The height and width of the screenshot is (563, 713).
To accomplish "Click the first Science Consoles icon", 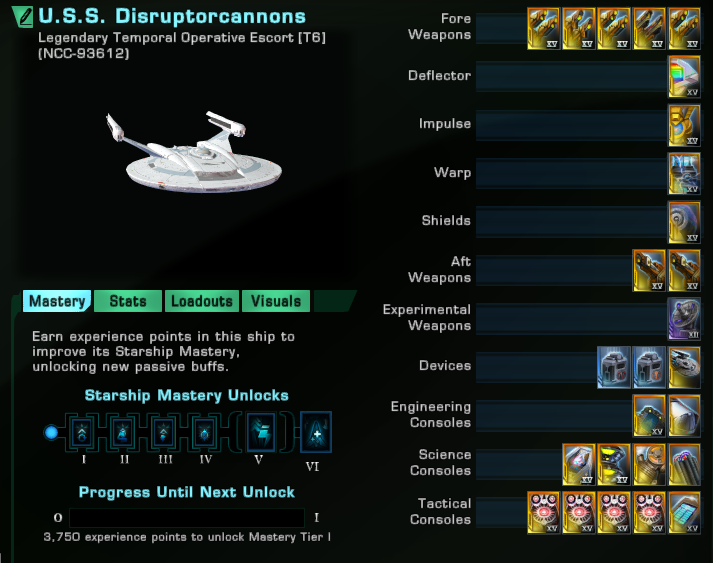I will coord(578,464).
